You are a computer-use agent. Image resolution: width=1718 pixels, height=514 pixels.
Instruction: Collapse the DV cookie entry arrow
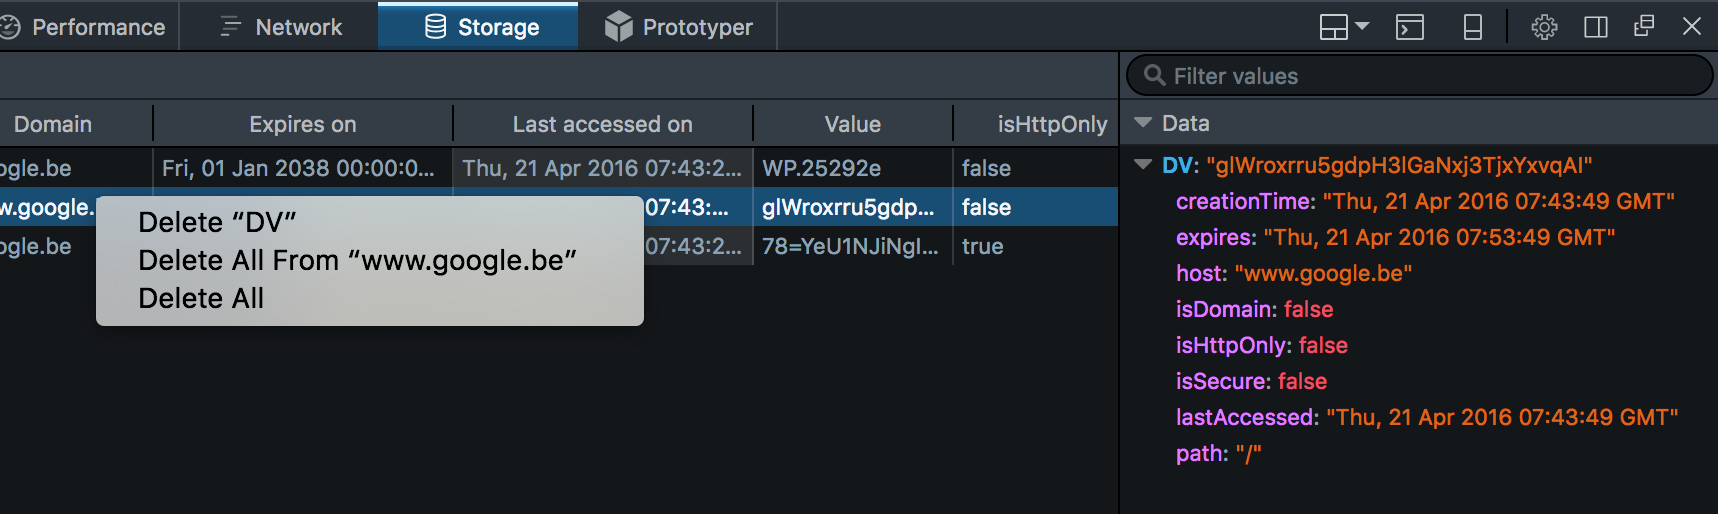(1143, 165)
